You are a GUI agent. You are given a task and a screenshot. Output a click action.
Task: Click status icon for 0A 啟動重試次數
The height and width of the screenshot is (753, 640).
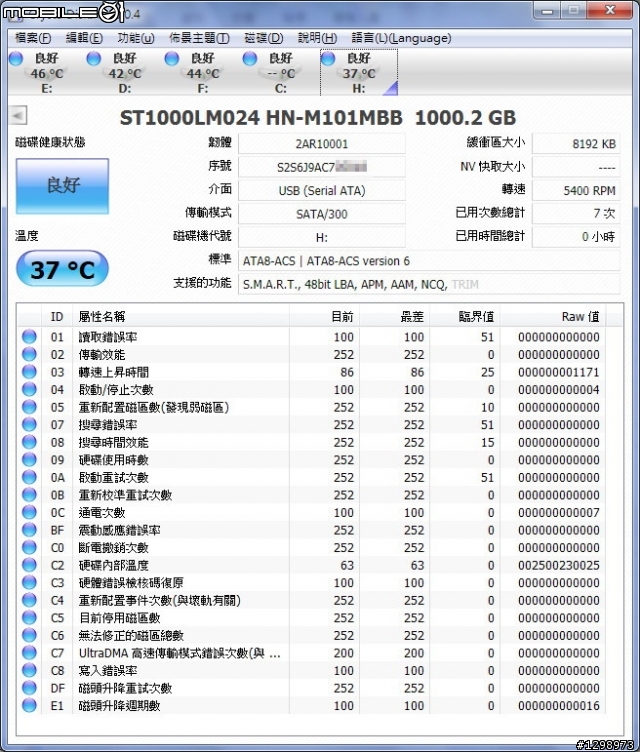pyautogui.click(x=29, y=477)
